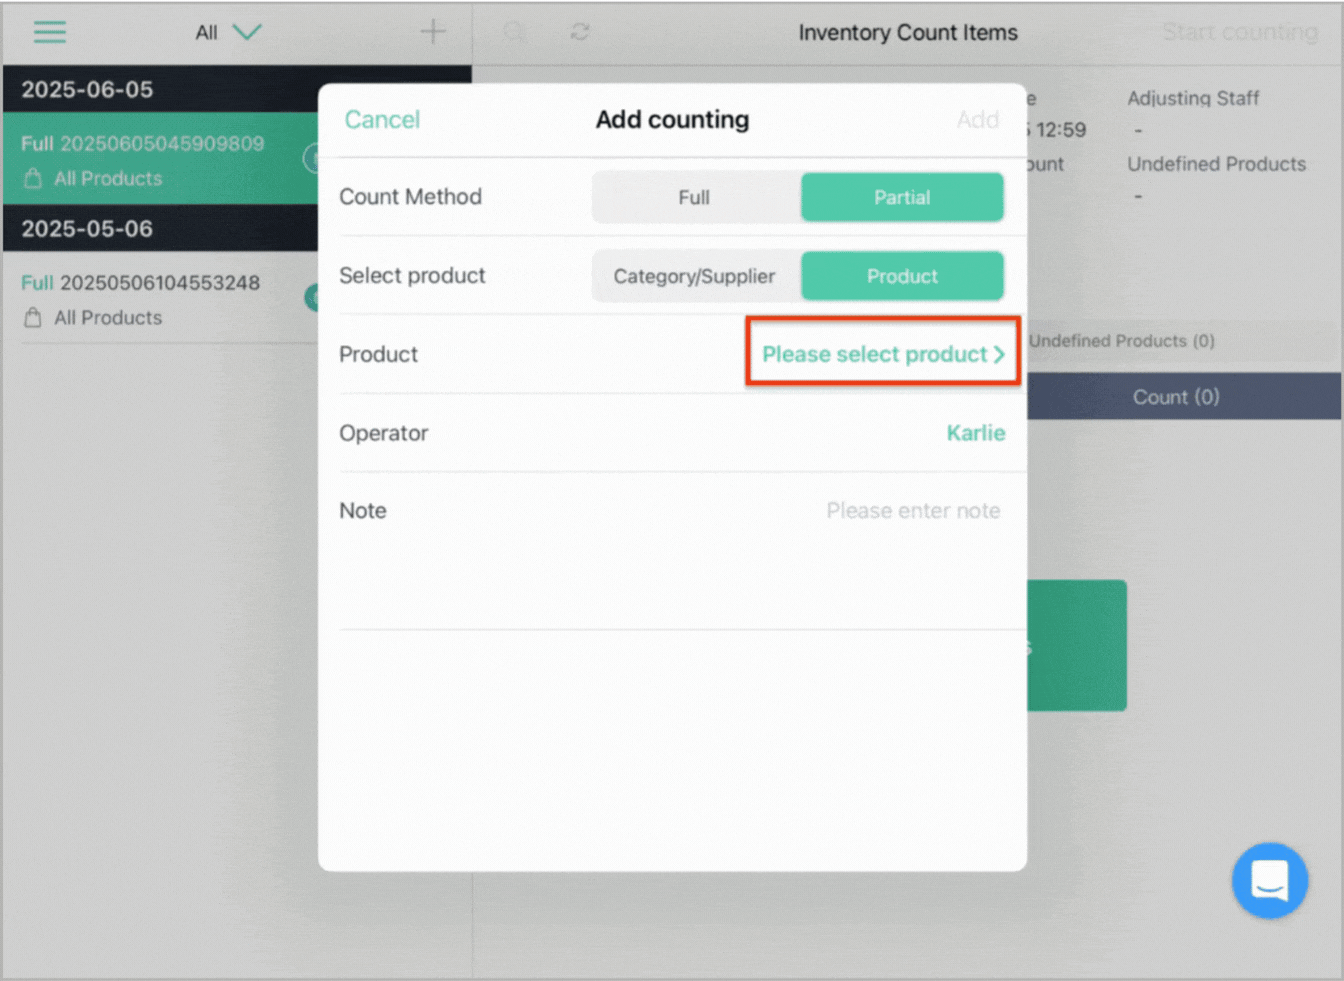
Task: Open count record 20250506104553248
Action: [160, 298]
